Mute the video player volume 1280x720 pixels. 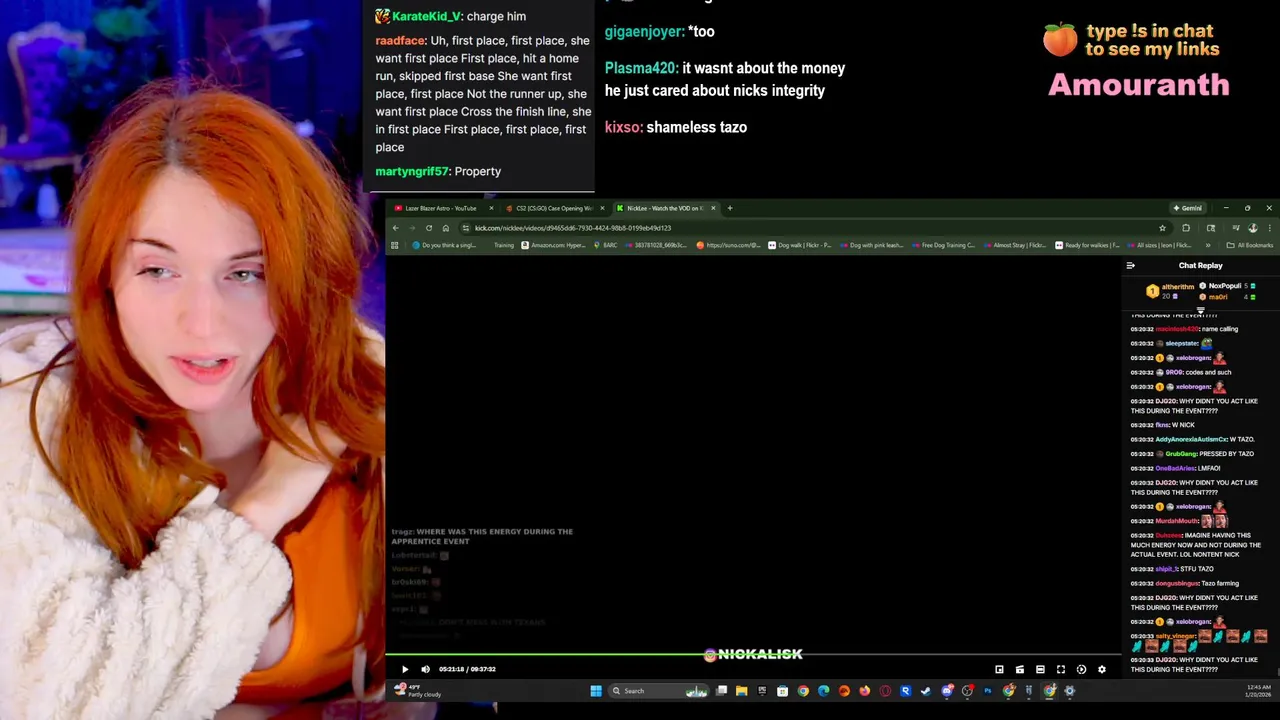click(x=425, y=669)
